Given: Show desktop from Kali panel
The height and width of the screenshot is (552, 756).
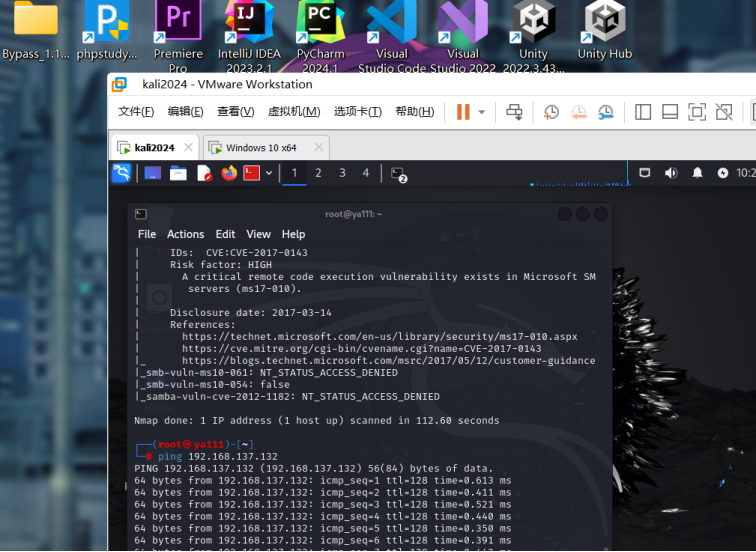Looking at the screenshot, I should point(153,173).
